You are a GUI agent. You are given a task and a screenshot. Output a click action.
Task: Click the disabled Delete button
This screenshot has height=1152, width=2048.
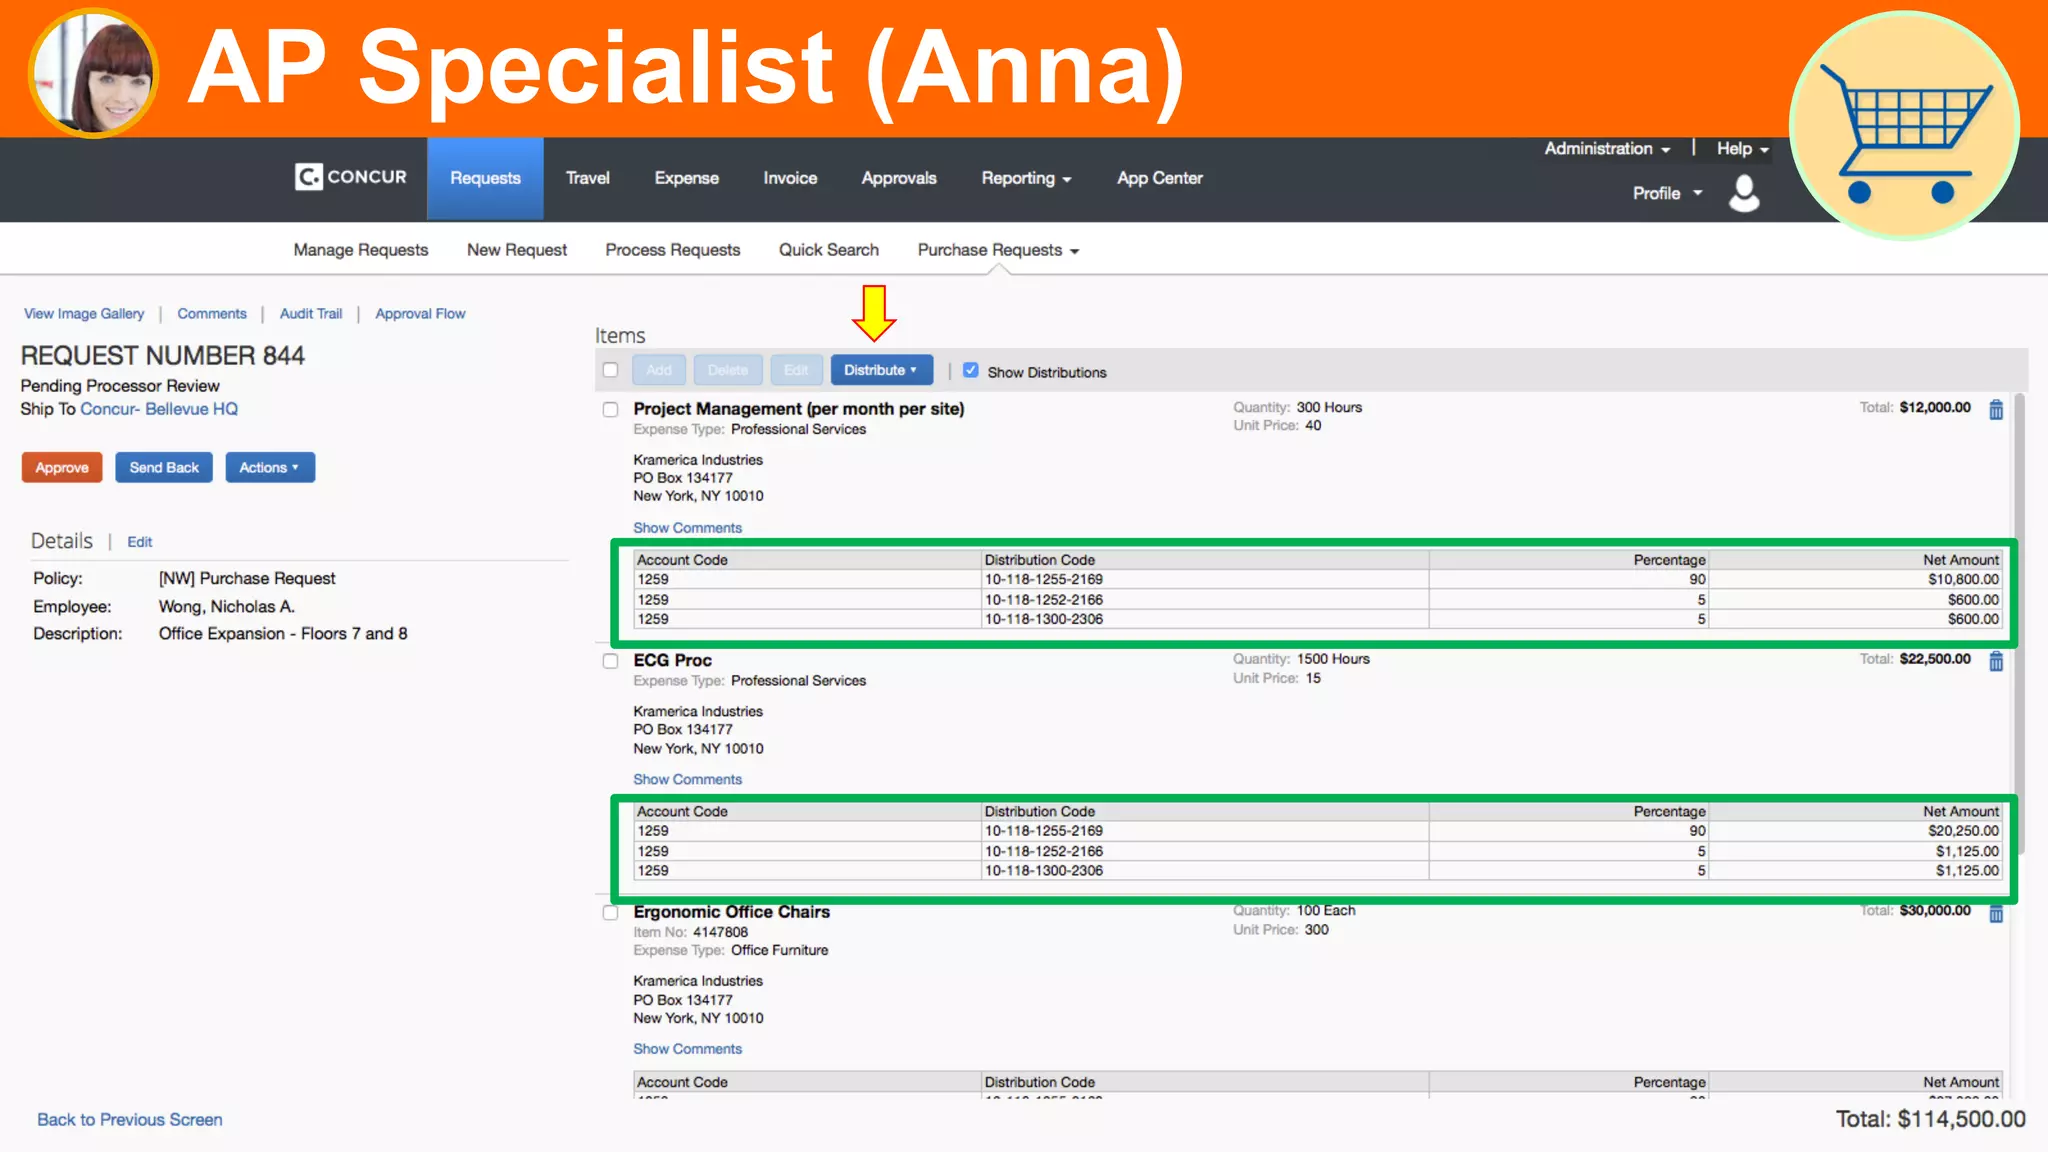click(x=728, y=370)
